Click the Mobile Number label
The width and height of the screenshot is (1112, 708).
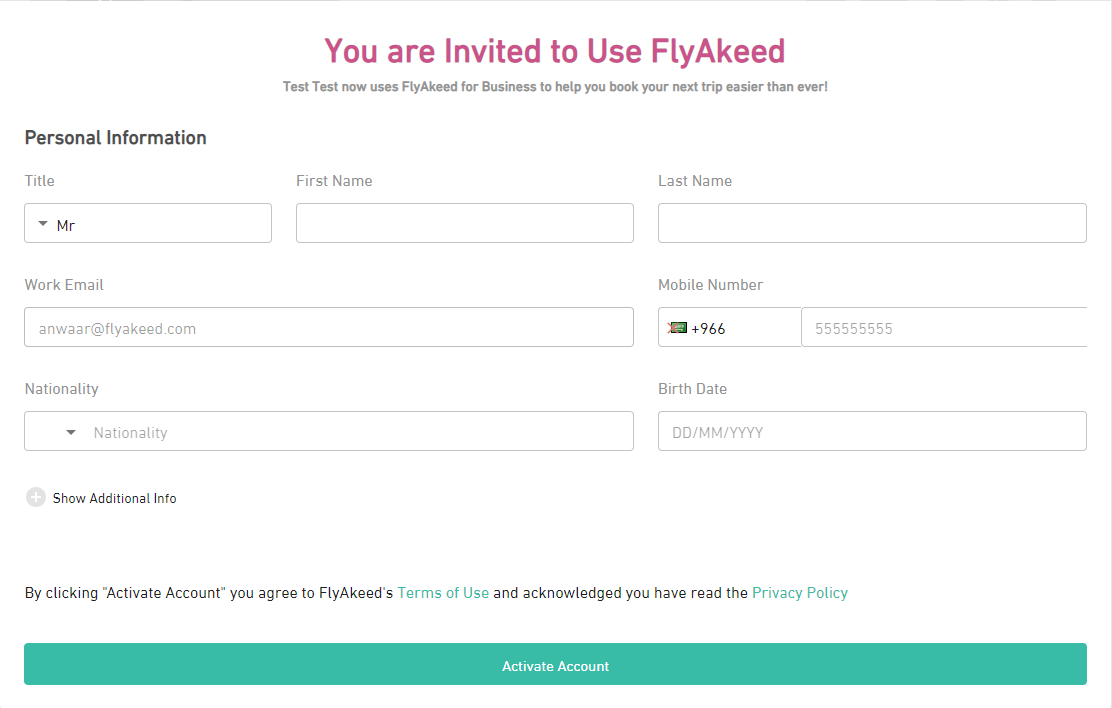[711, 284]
